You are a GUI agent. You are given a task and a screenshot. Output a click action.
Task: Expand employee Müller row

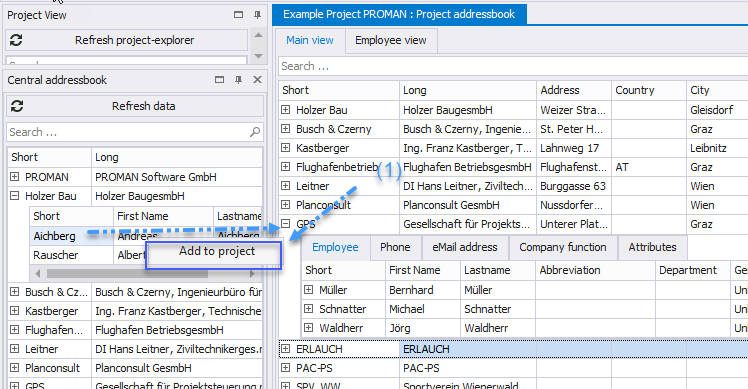[x=309, y=290]
